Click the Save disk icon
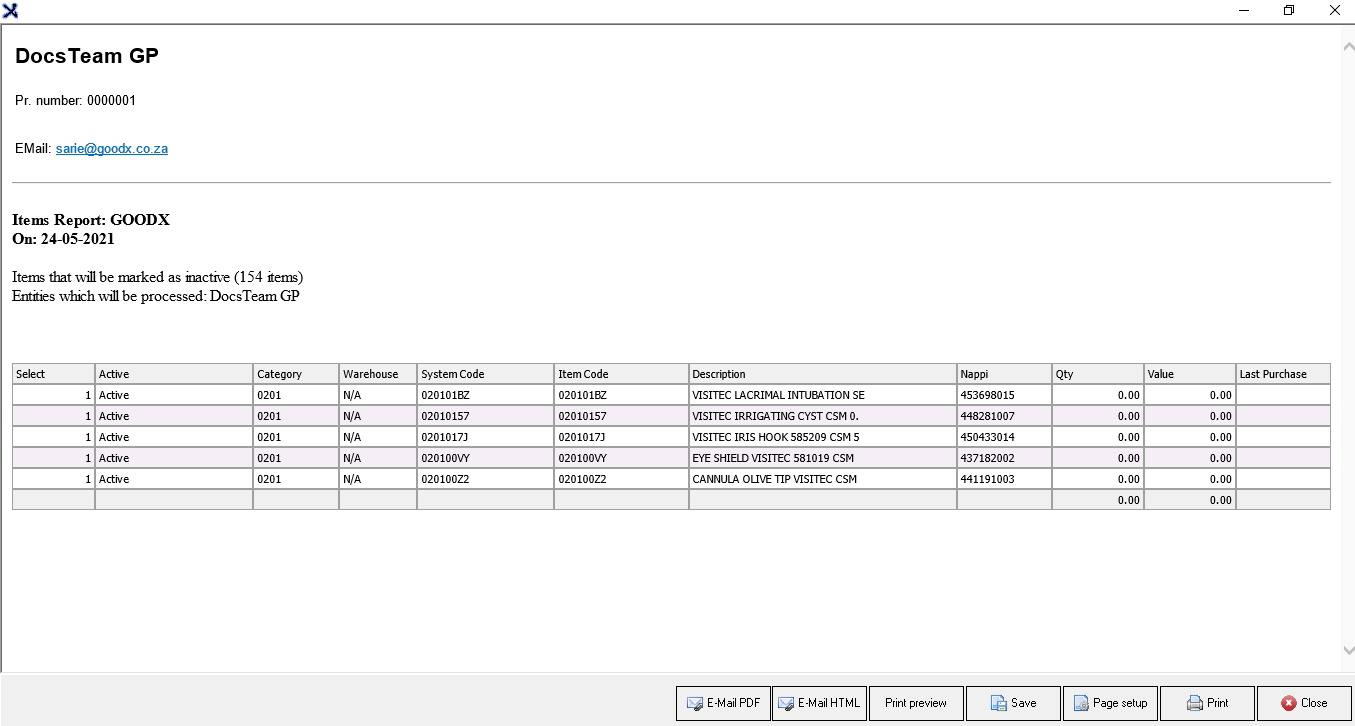1355x726 pixels. 998,703
